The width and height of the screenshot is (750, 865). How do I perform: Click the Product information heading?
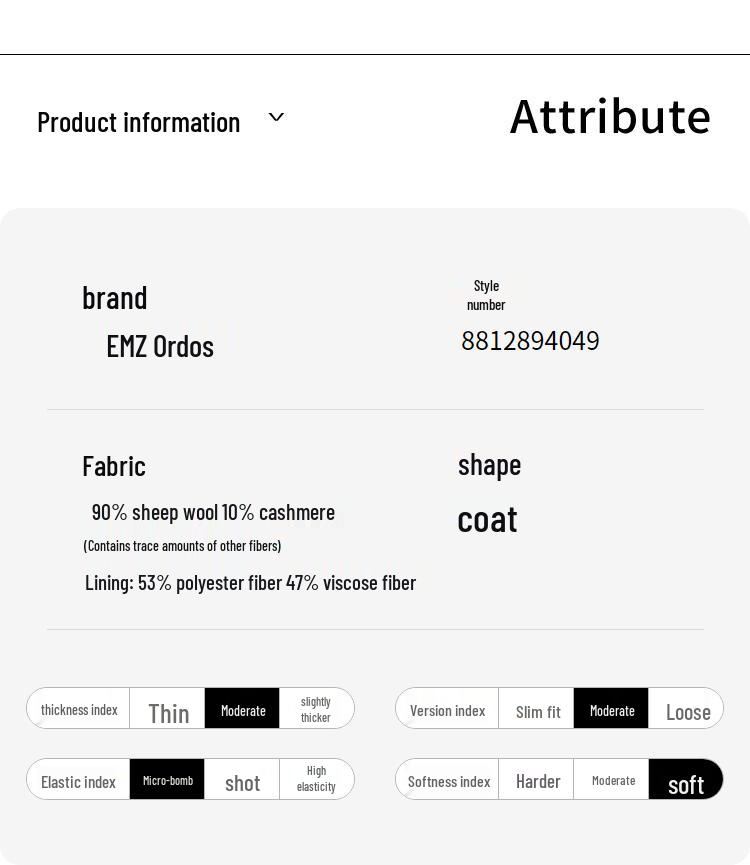click(x=139, y=122)
